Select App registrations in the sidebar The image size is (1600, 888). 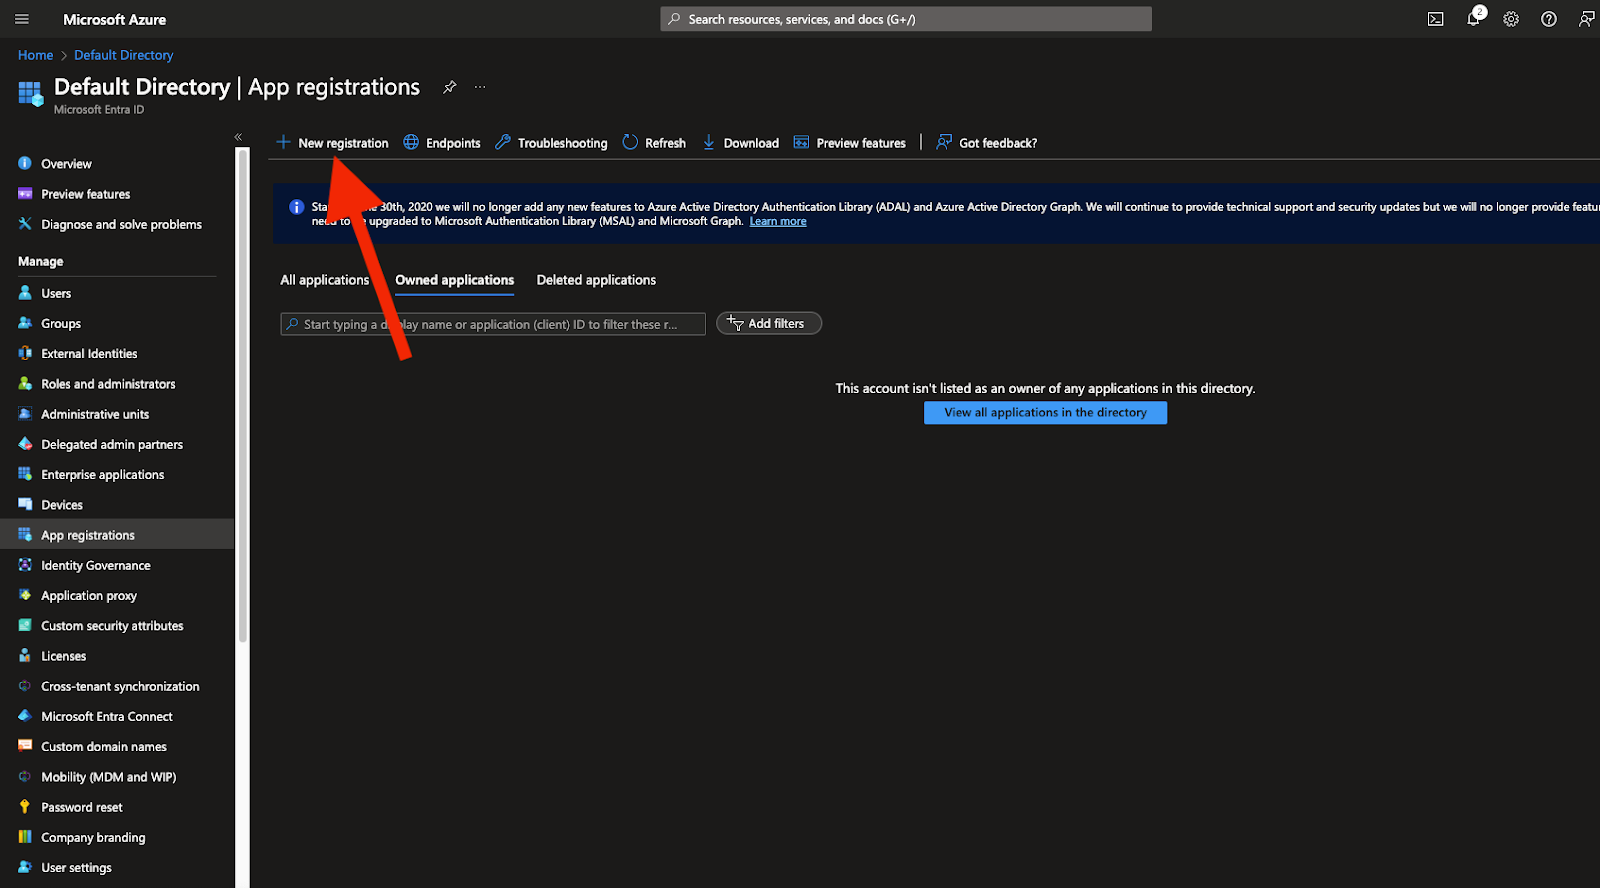(x=117, y=535)
